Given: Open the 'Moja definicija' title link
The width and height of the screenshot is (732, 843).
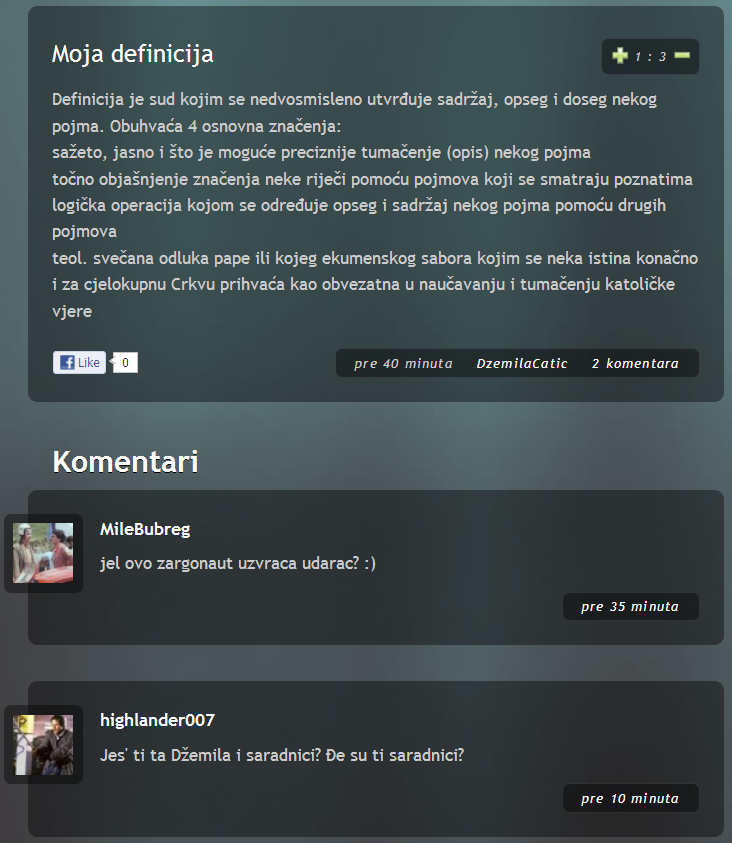Looking at the screenshot, I should [133, 54].
